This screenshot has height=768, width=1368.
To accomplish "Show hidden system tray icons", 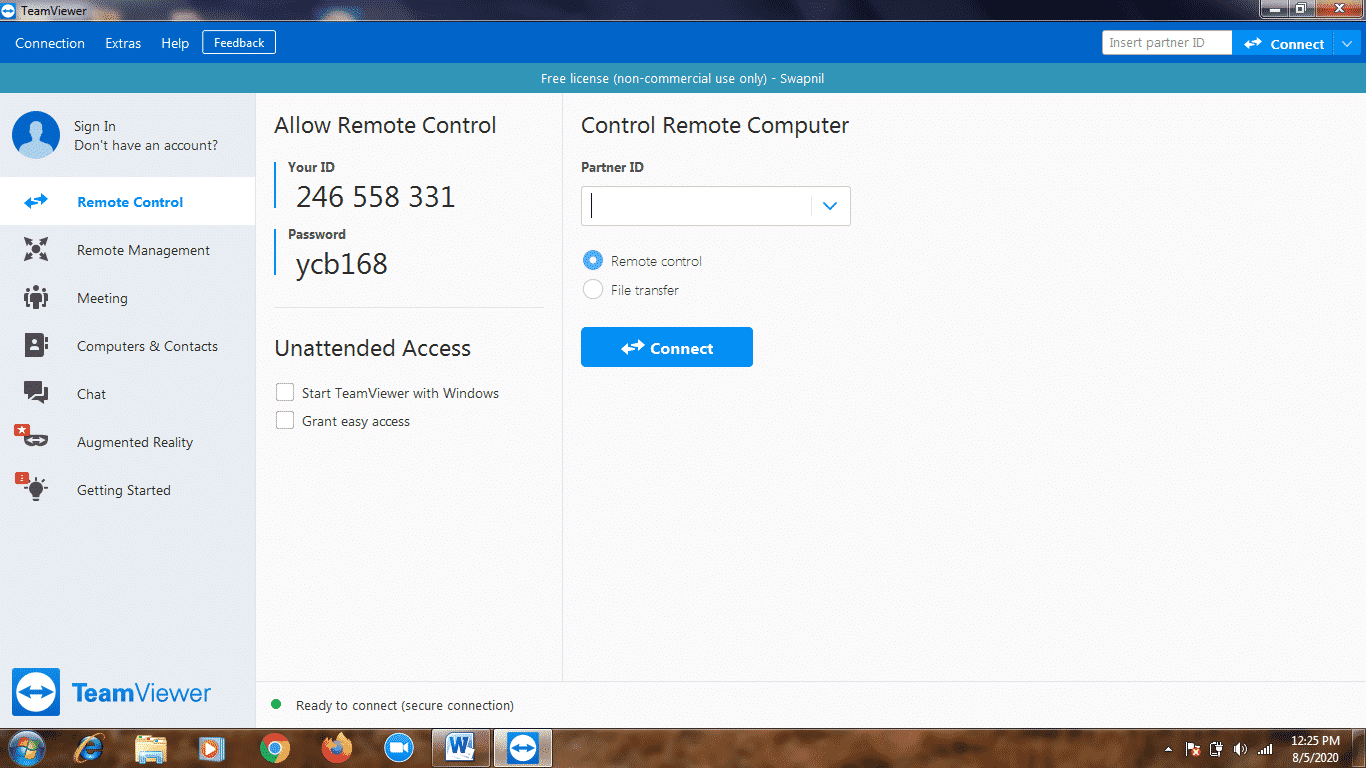I will click(1168, 749).
